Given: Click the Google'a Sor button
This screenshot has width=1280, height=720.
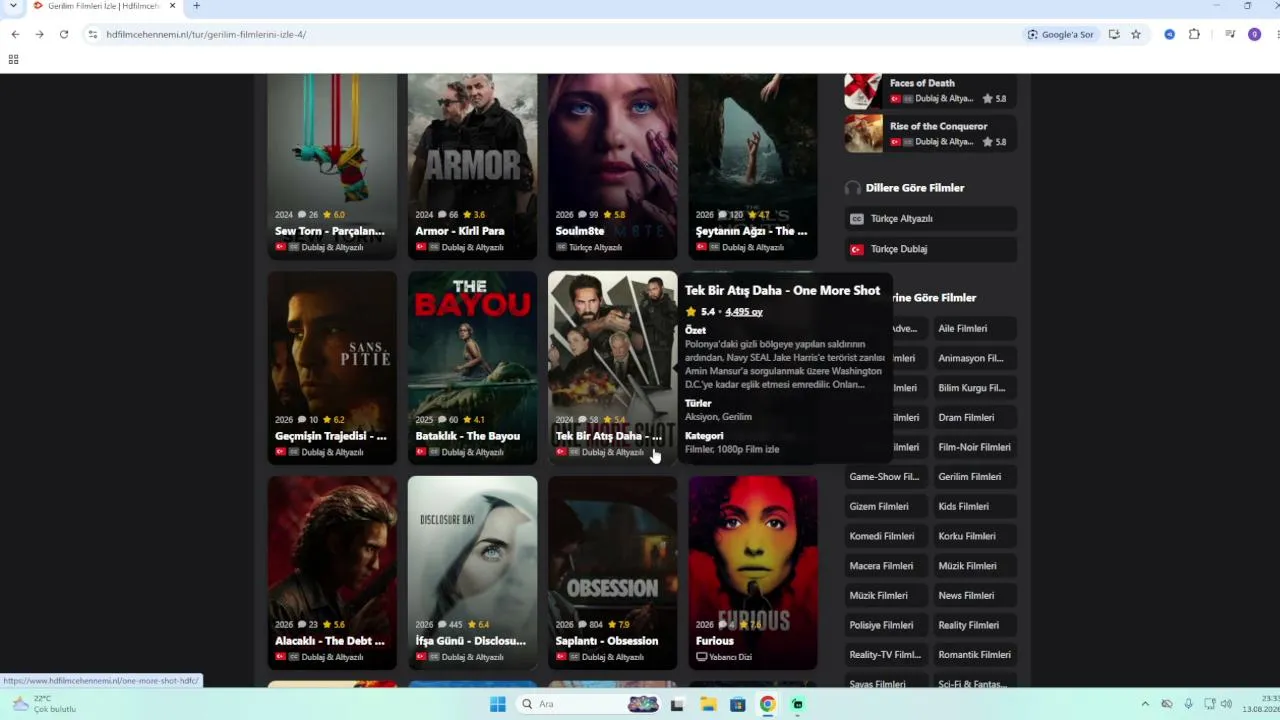Looking at the screenshot, I should tap(1060, 34).
